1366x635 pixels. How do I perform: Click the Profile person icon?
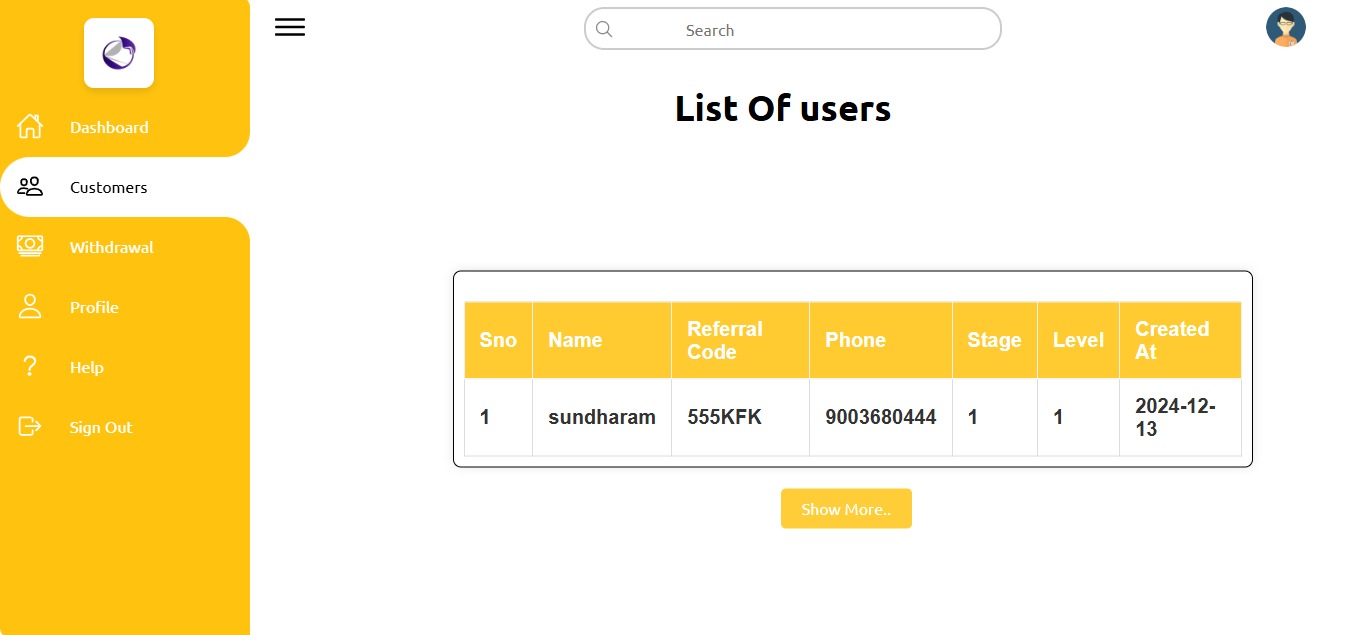click(x=30, y=307)
